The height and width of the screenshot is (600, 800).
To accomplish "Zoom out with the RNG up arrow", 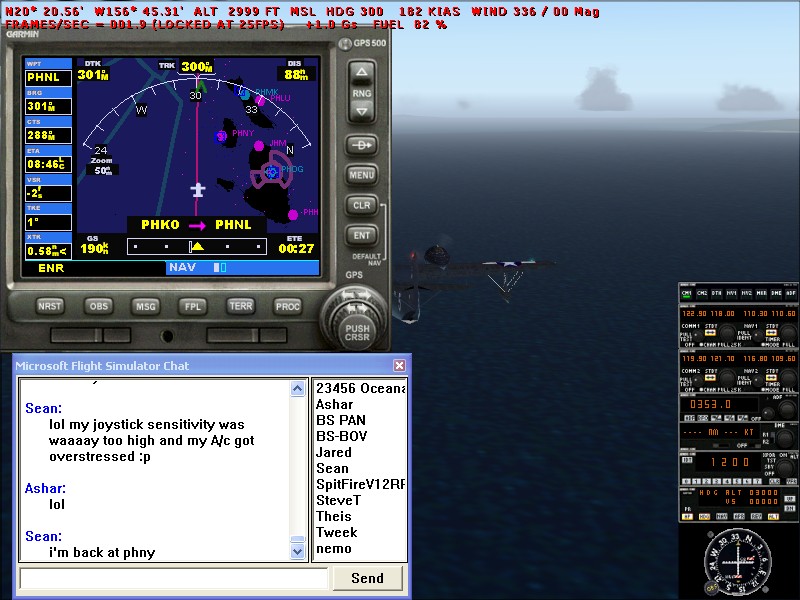I will pyautogui.click(x=361, y=72).
